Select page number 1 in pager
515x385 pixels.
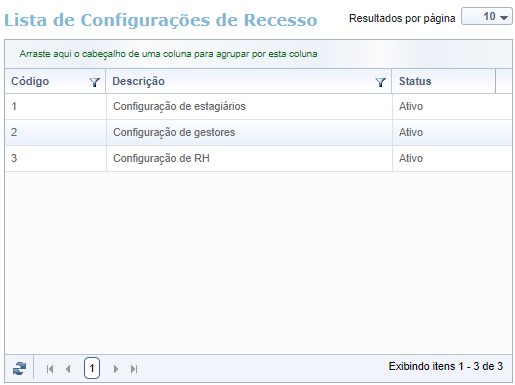click(92, 368)
